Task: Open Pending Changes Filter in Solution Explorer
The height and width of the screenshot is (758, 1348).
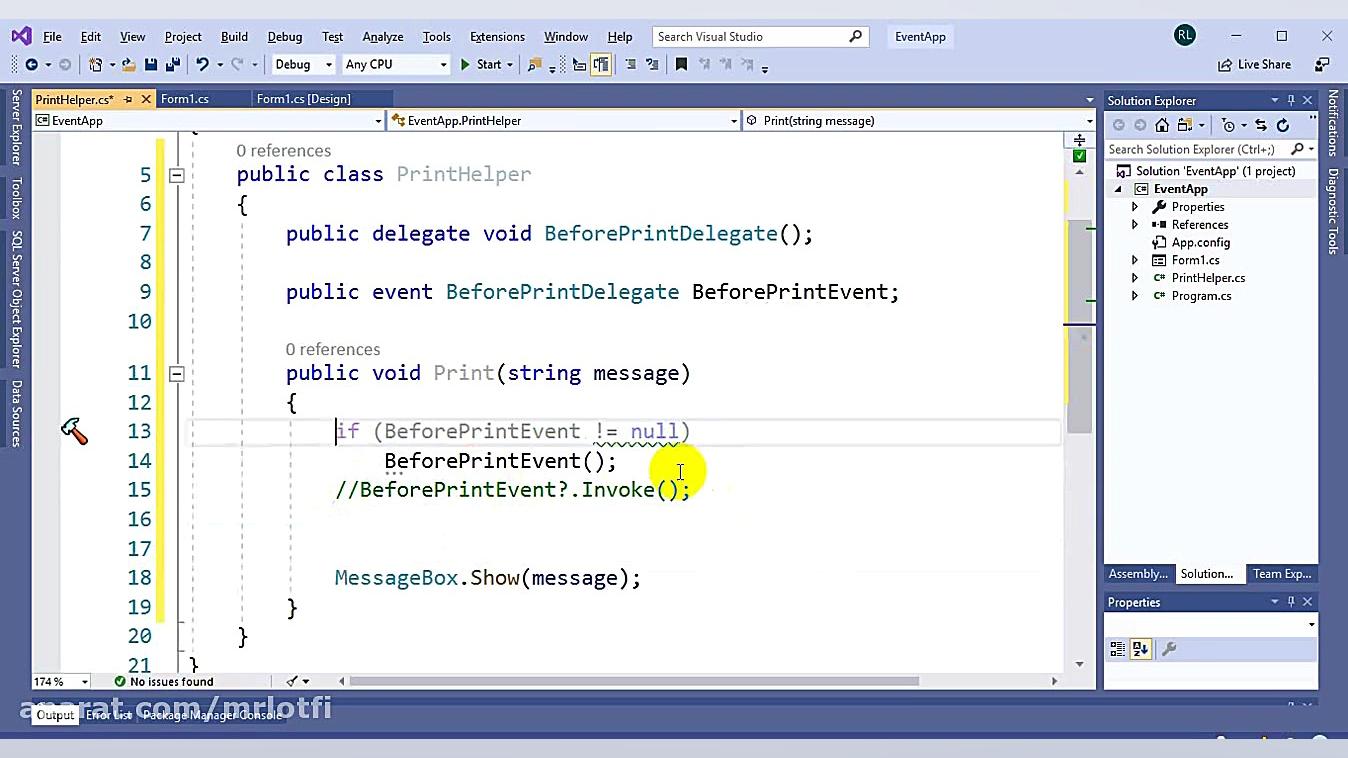Action: point(1229,125)
